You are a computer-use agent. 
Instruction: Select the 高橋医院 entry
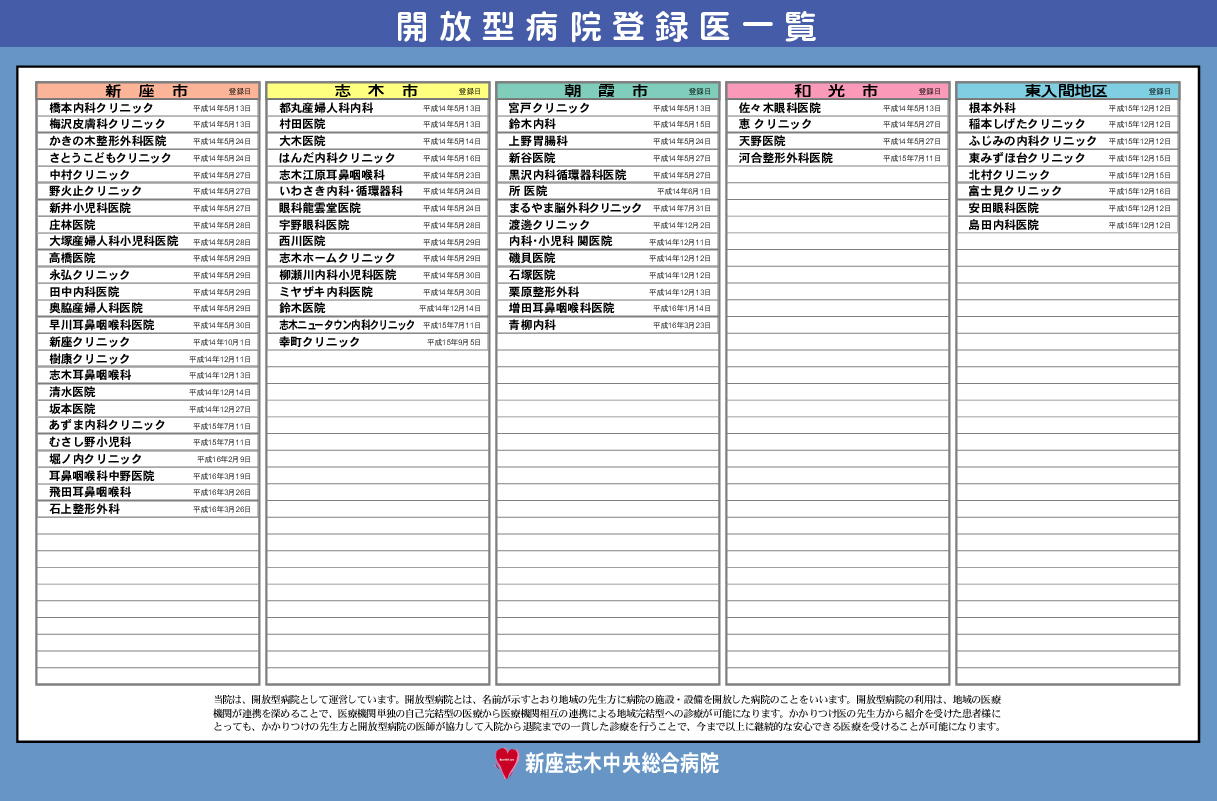[x=147, y=258]
